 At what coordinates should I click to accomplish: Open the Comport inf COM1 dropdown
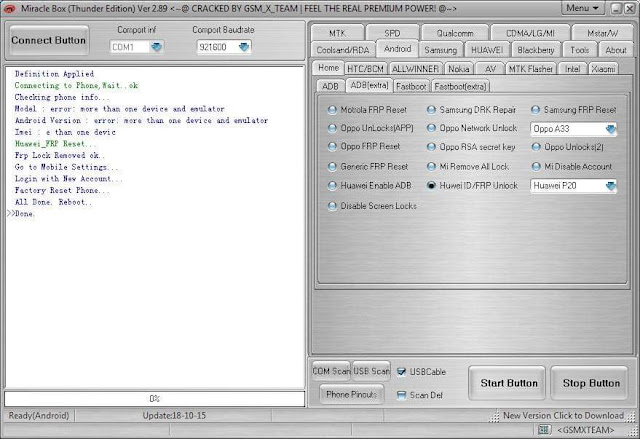pos(157,47)
